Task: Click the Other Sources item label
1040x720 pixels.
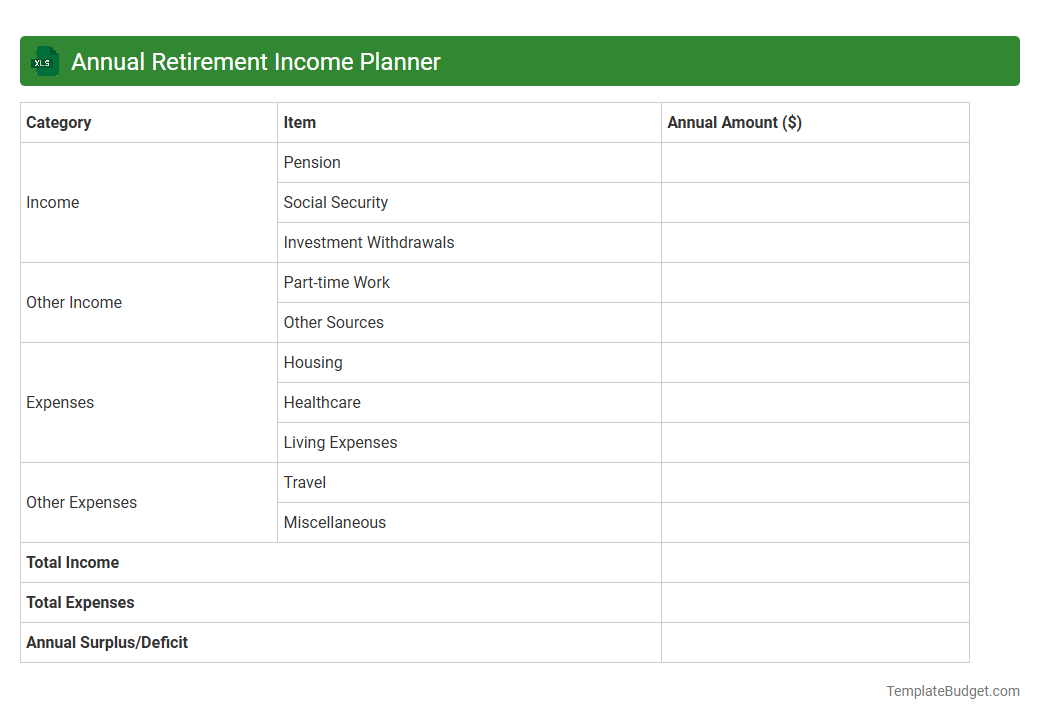Action: pos(333,322)
